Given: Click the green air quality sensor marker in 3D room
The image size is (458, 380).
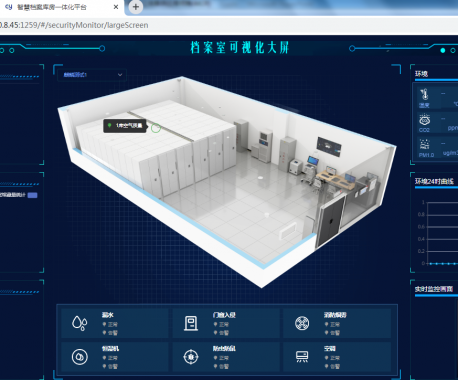Looking at the screenshot, I should click(156, 128).
